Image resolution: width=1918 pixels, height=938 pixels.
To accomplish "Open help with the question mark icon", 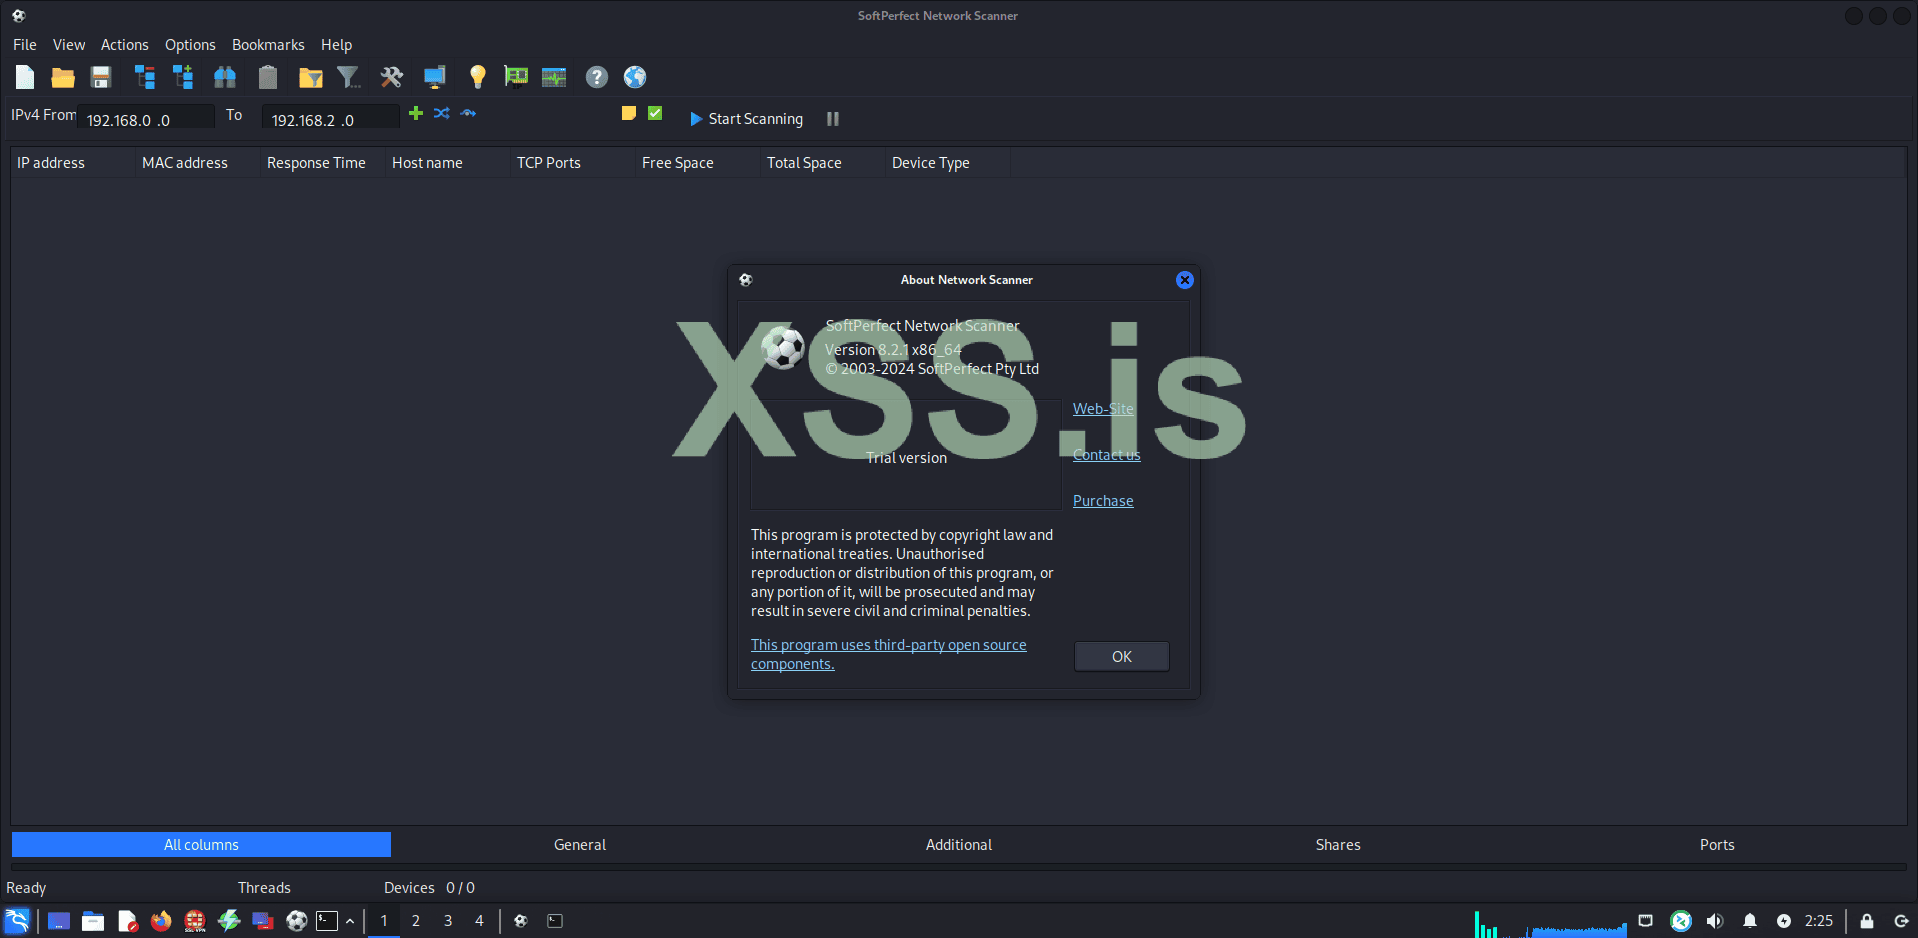I will coord(597,77).
